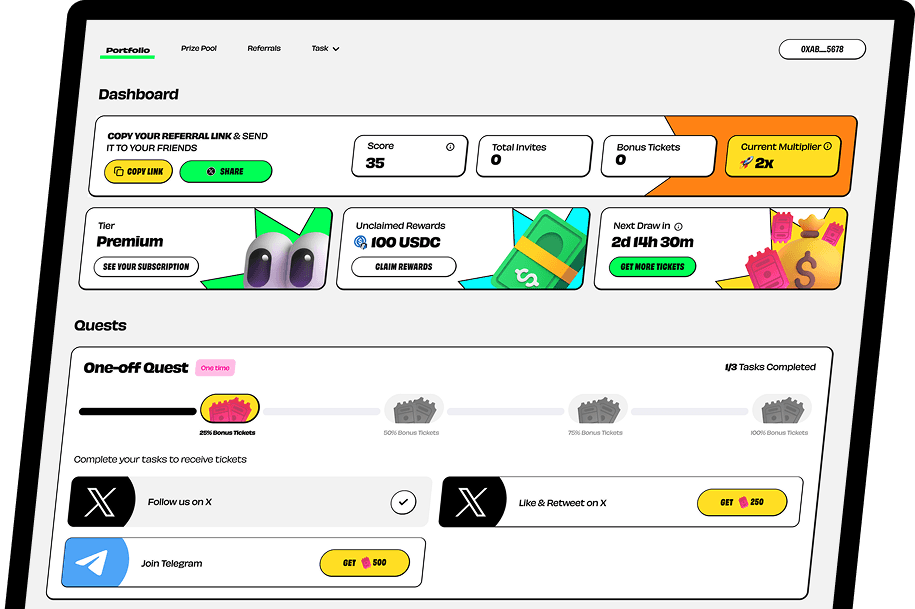Click the X logo on Like & Retweet task
The width and height of the screenshot is (915, 609).
point(472,502)
